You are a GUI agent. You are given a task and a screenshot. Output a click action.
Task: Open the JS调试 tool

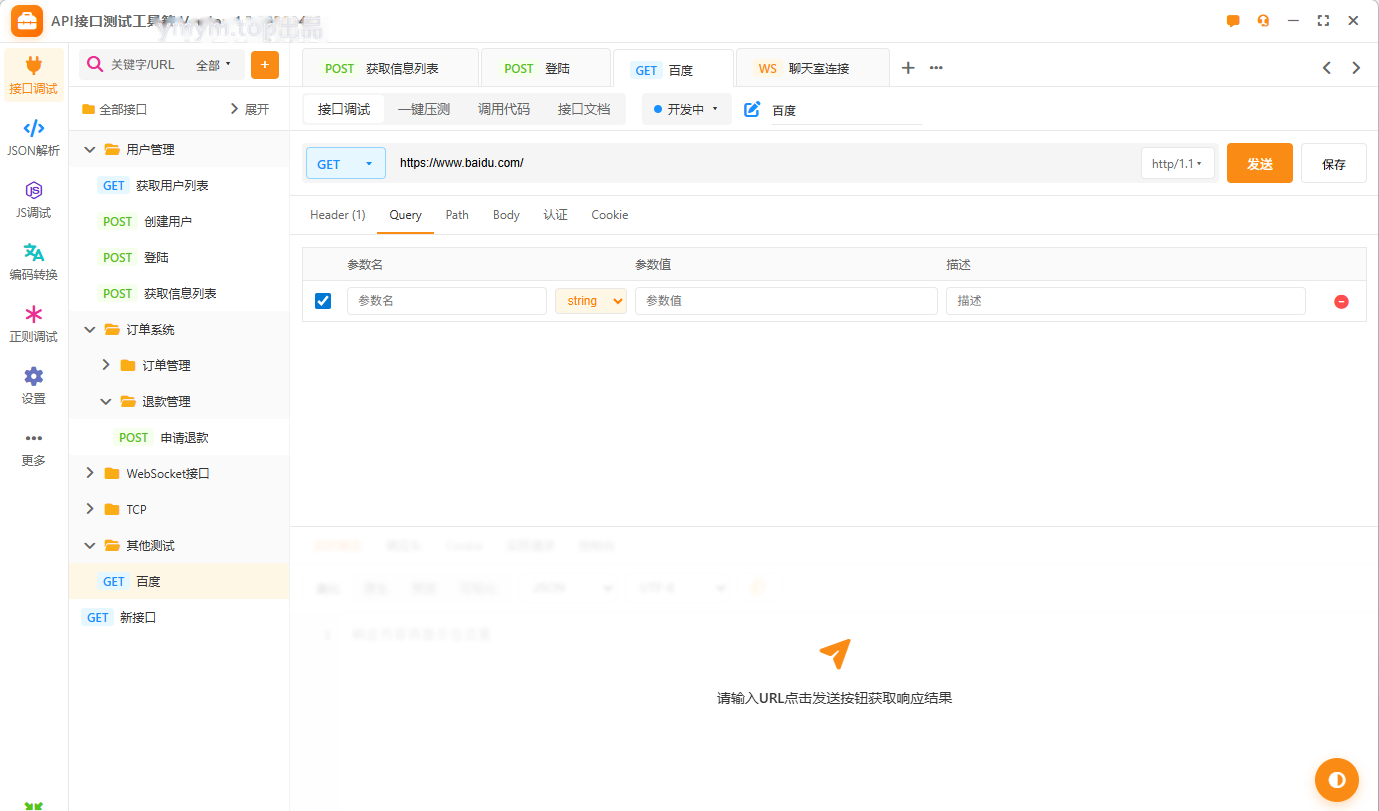point(34,200)
